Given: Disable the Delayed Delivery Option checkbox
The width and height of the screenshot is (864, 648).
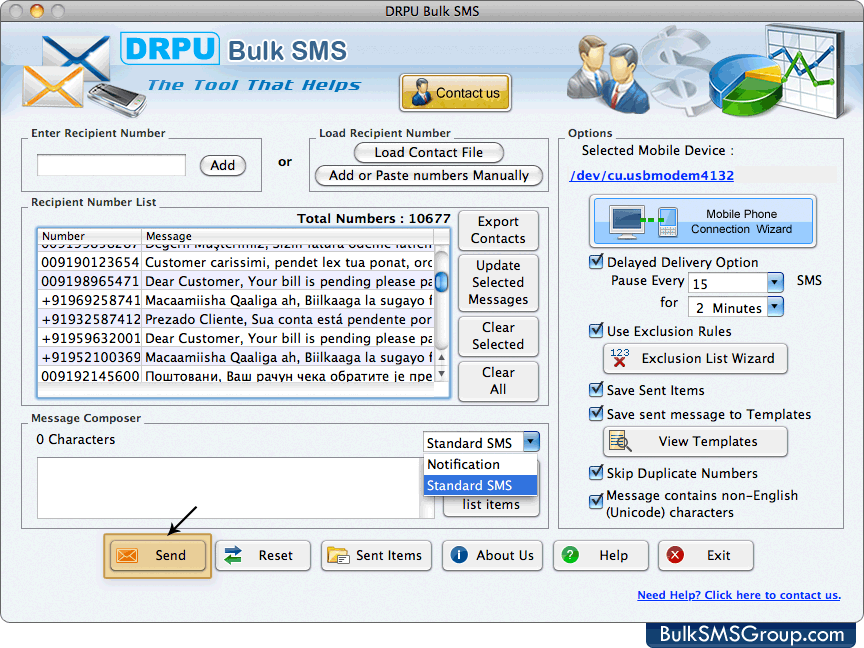Looking at the screenshot, I should click(594, 261).
